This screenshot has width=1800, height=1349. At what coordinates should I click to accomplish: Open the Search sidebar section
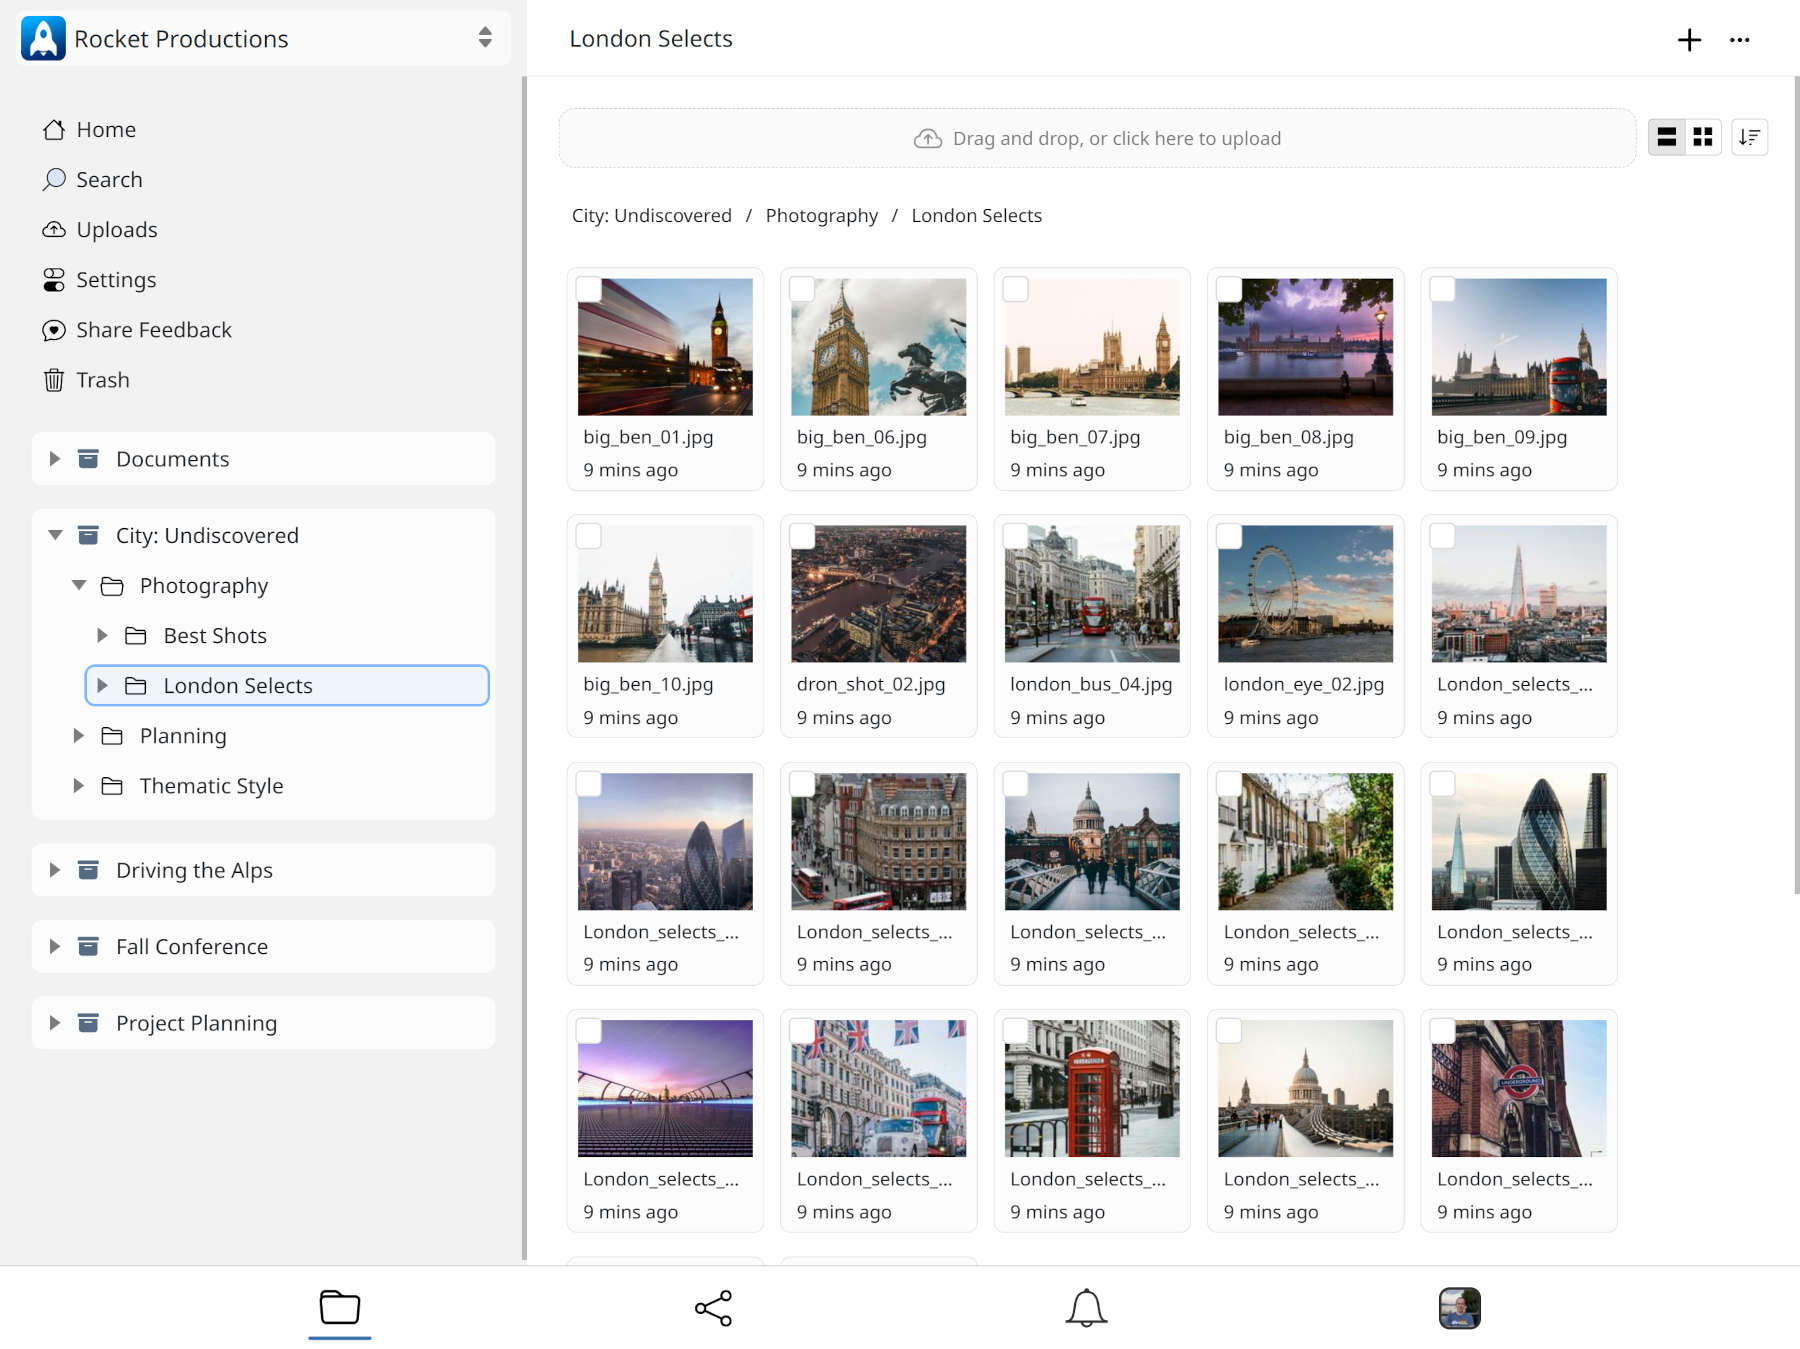(x=108, y=179)
